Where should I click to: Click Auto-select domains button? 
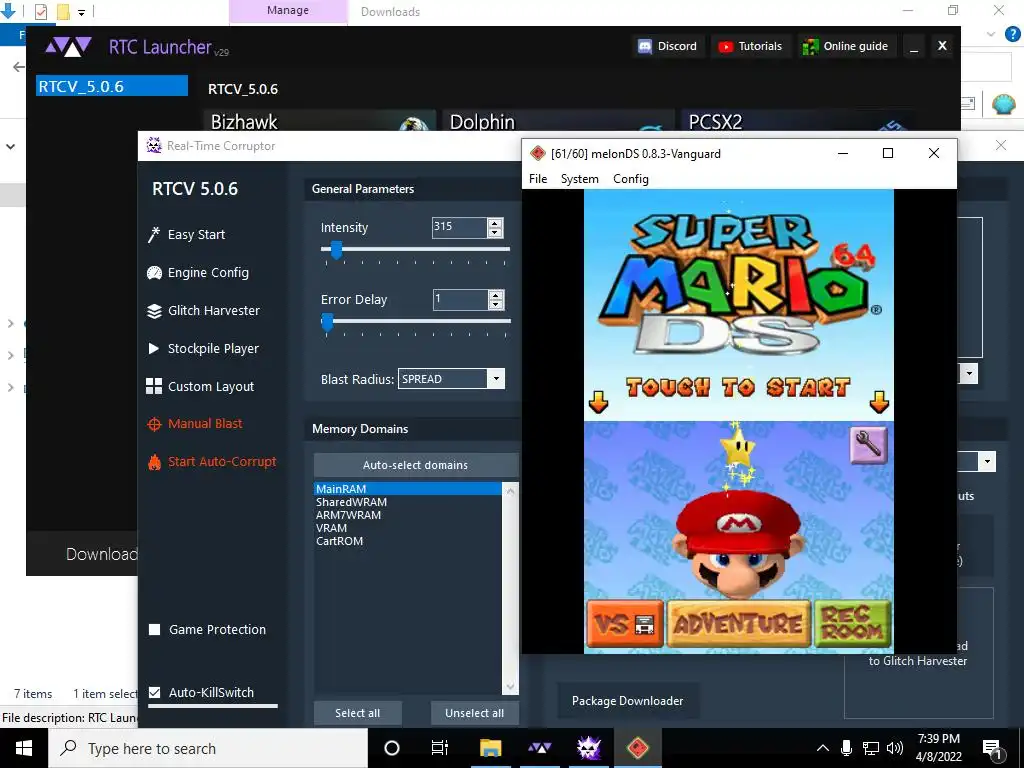click(x=415, y=465)
